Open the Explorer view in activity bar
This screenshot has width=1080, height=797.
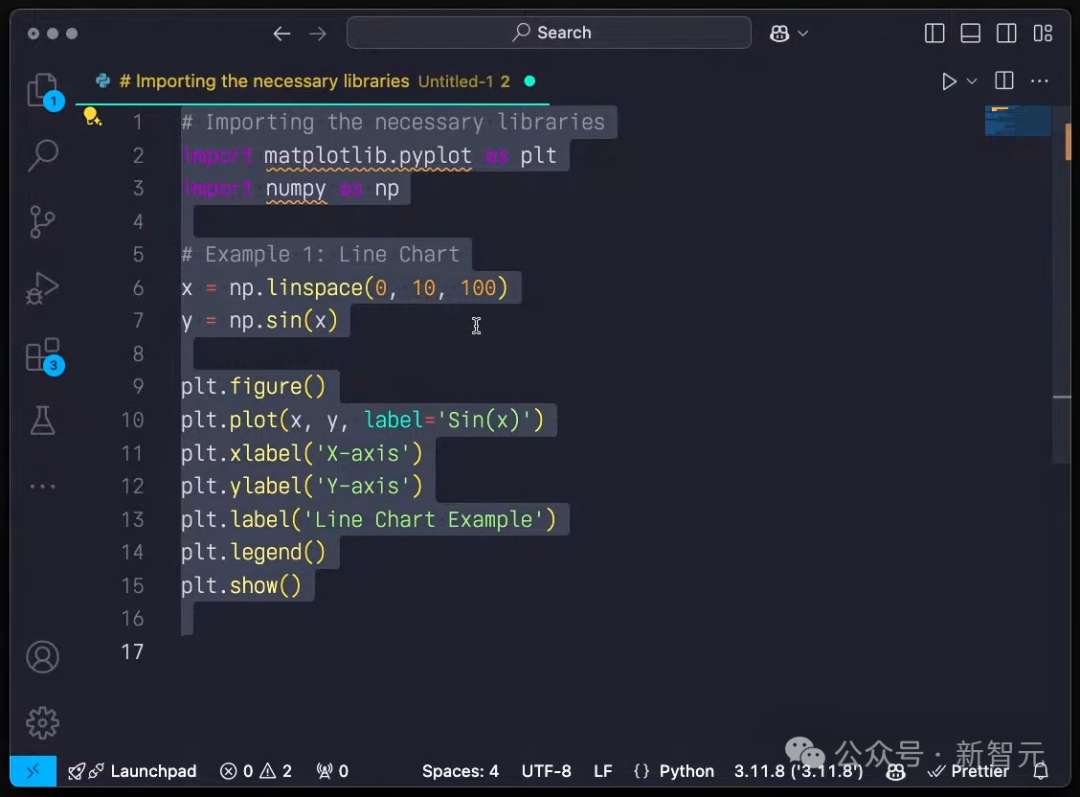(x=42, y=89)
